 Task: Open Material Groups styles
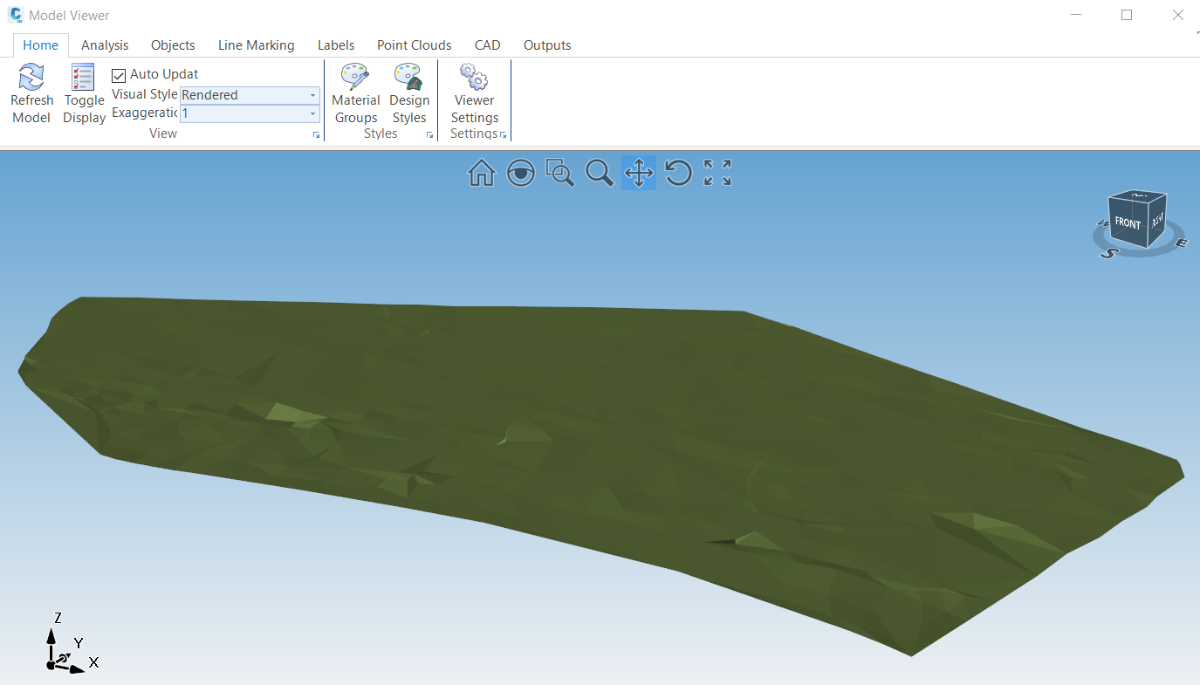356,77
